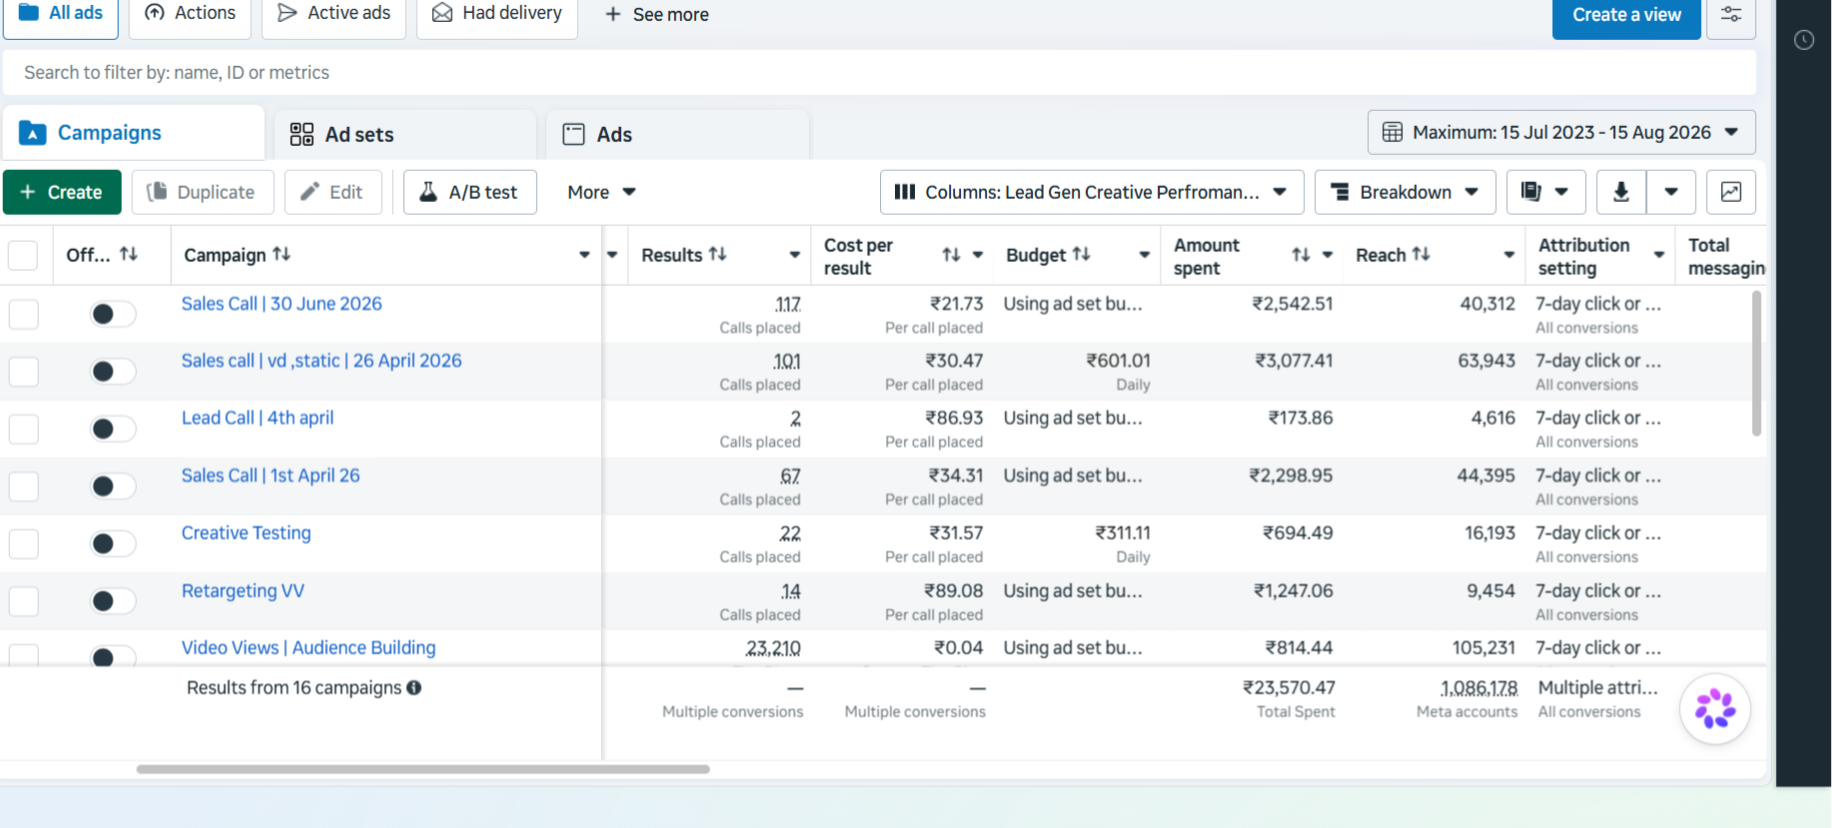
Task: Open the Sales call vd static 26 April campaign
Action: (x=321, y=361)
